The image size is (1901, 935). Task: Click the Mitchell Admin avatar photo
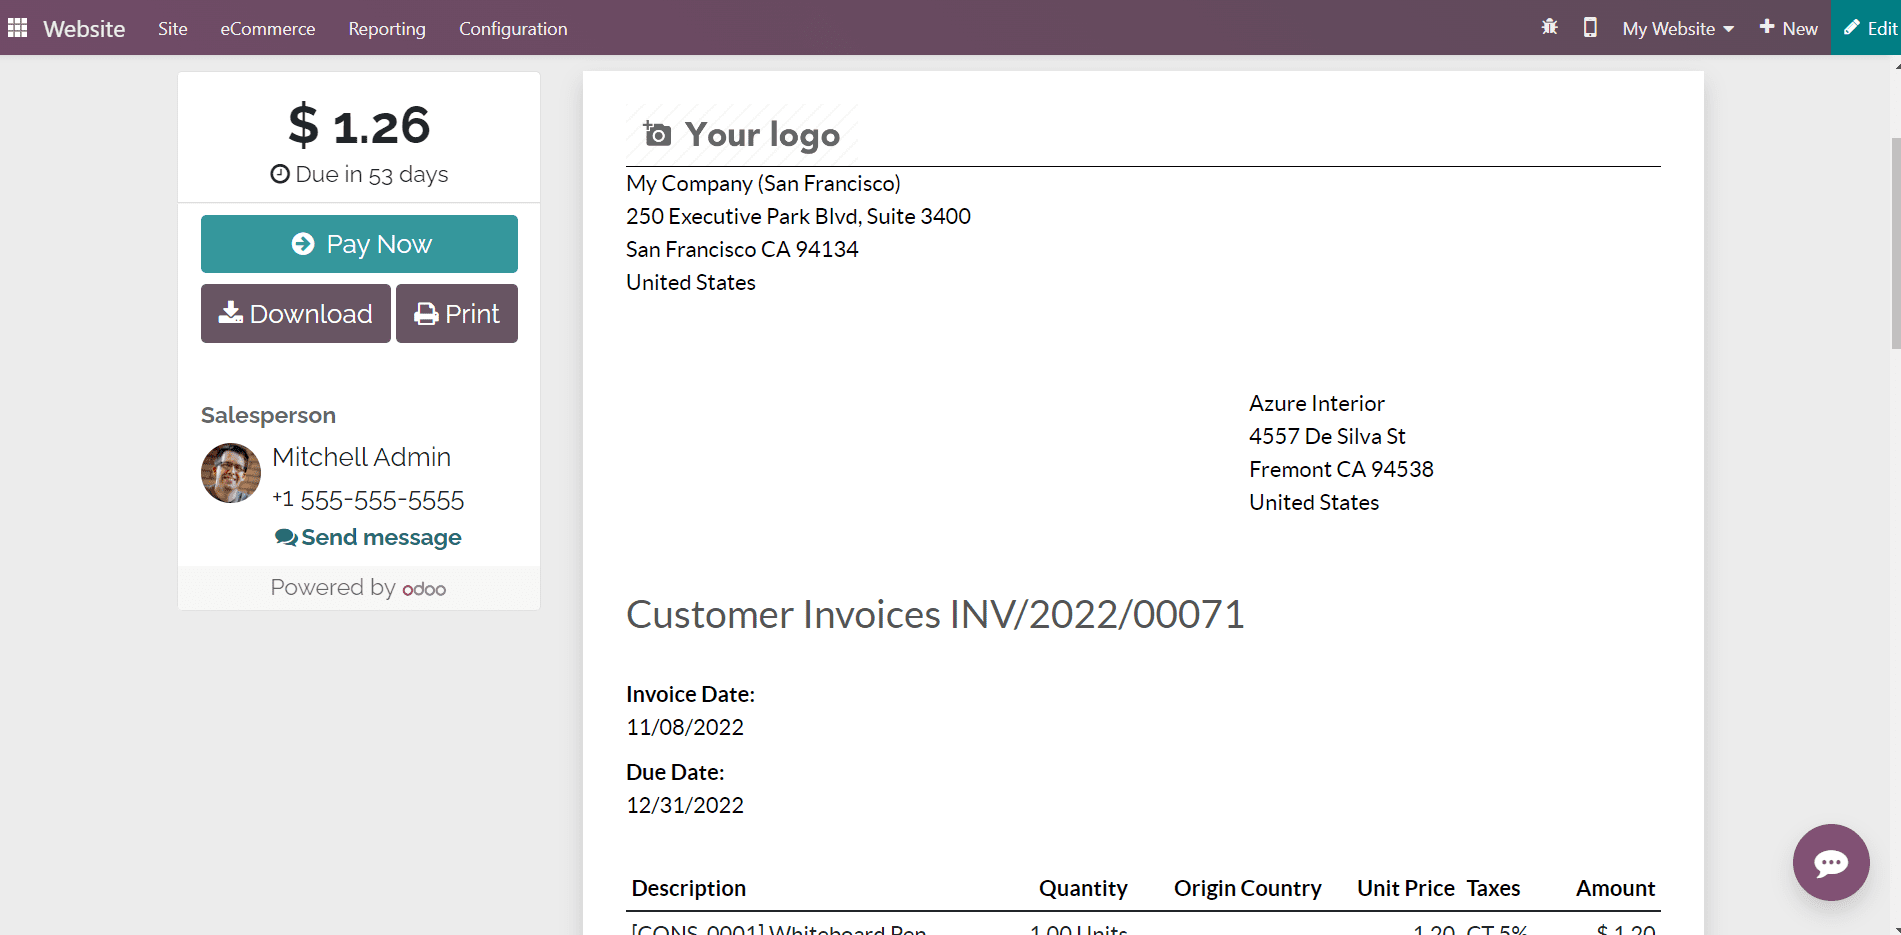pos(231,473)
